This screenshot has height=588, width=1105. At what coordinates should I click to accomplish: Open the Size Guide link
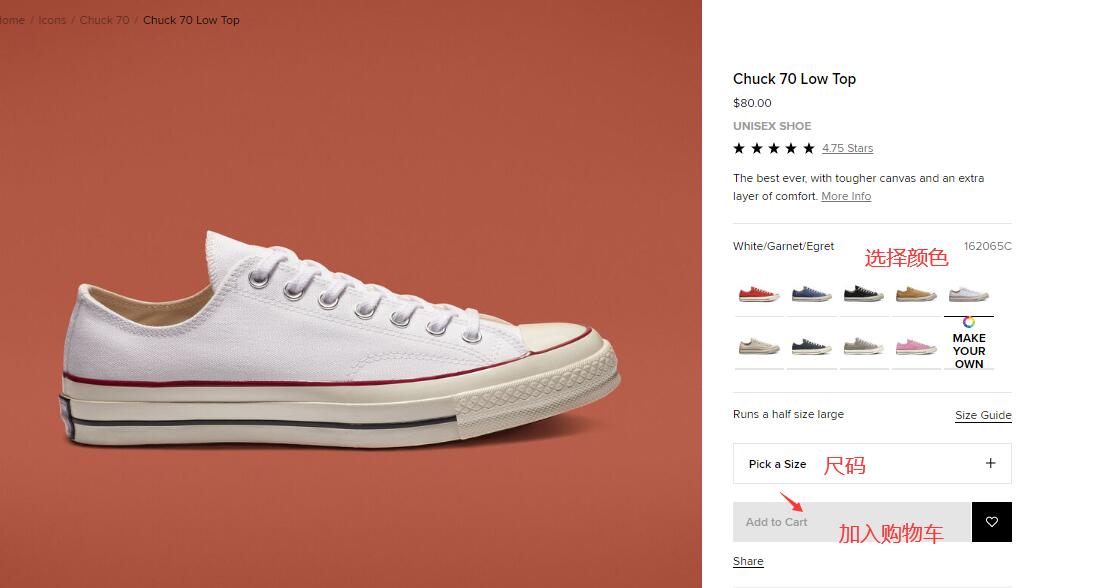click(x=983, y=415)
